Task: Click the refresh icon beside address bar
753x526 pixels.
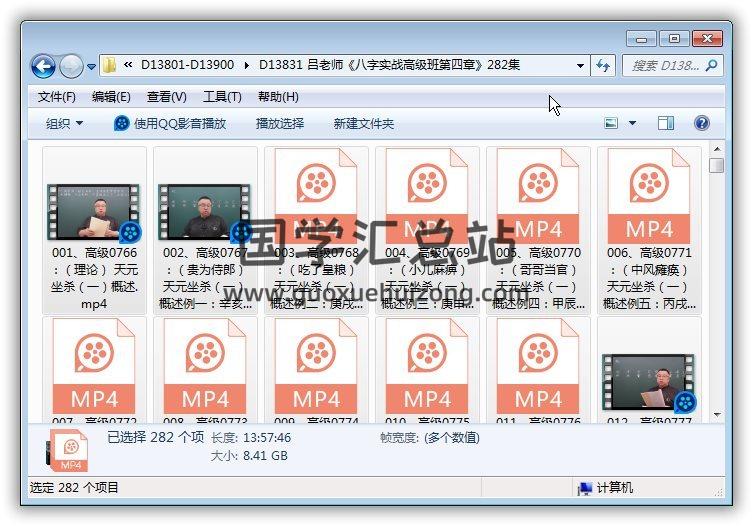Action: click(603, 66)
